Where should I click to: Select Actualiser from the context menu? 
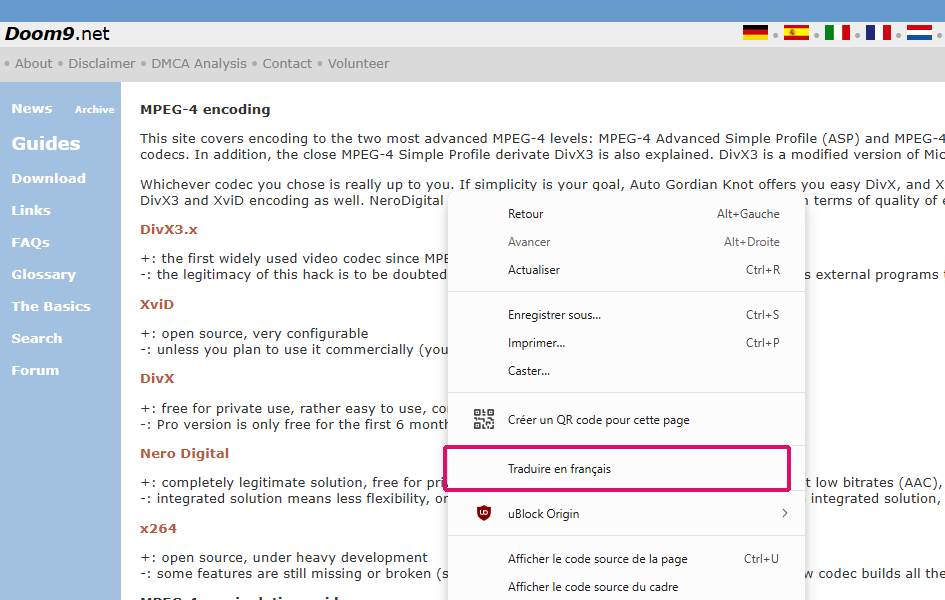pyautogui.click(x=626, y=270)
